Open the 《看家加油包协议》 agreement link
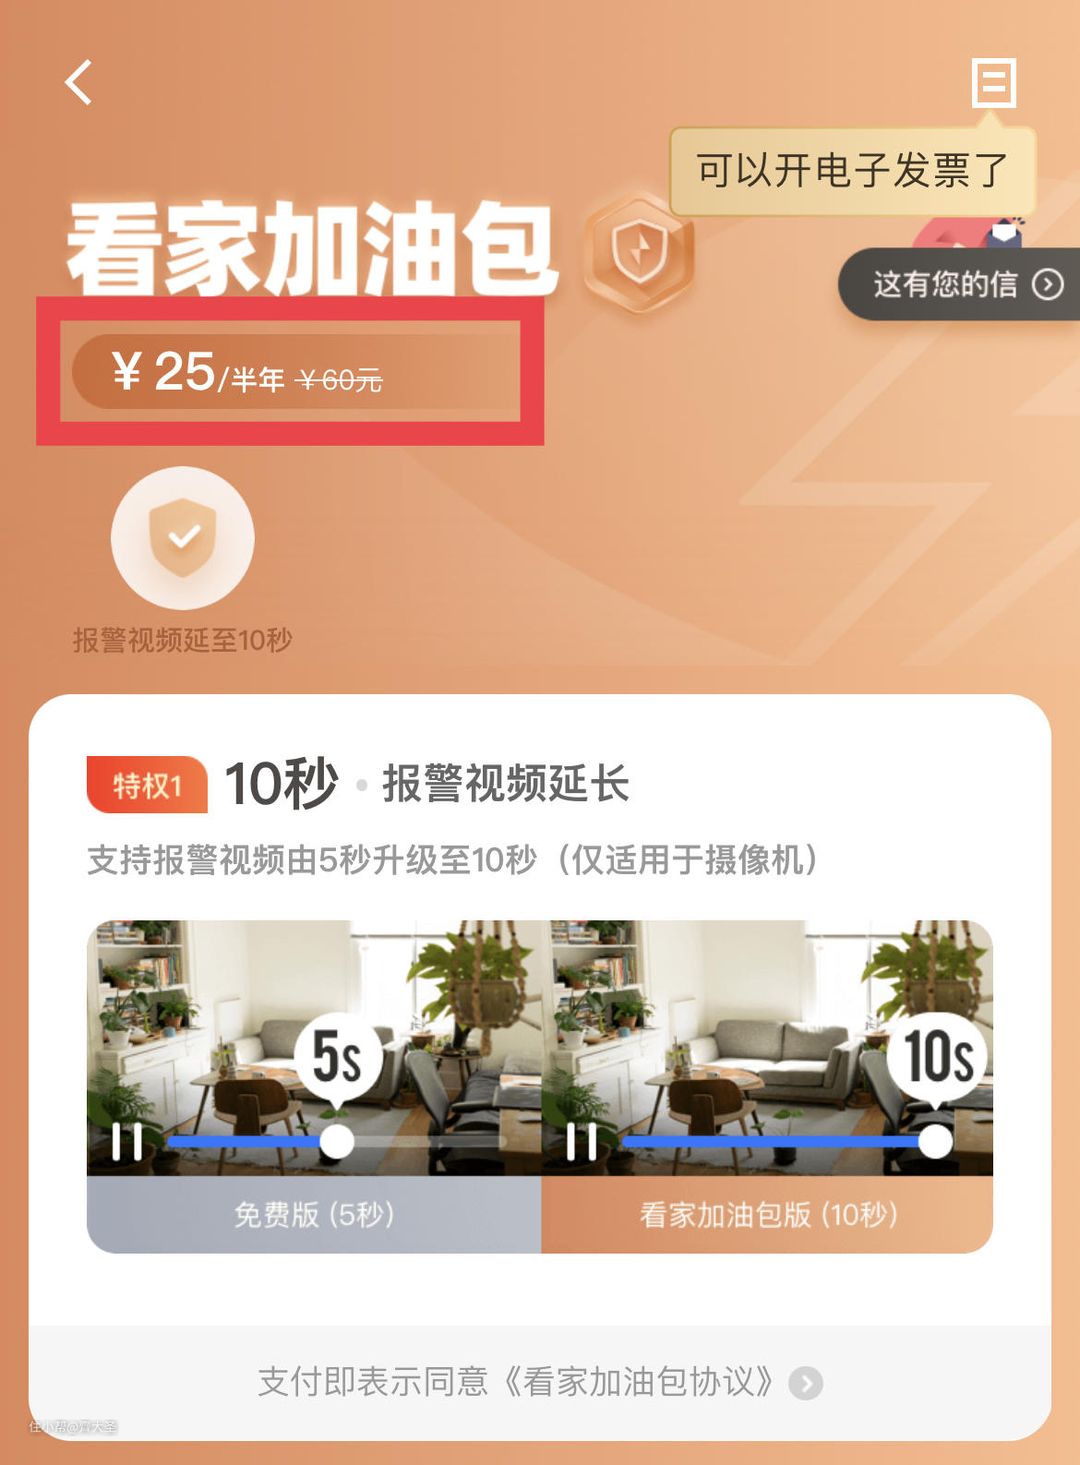 coord(636,1382)
